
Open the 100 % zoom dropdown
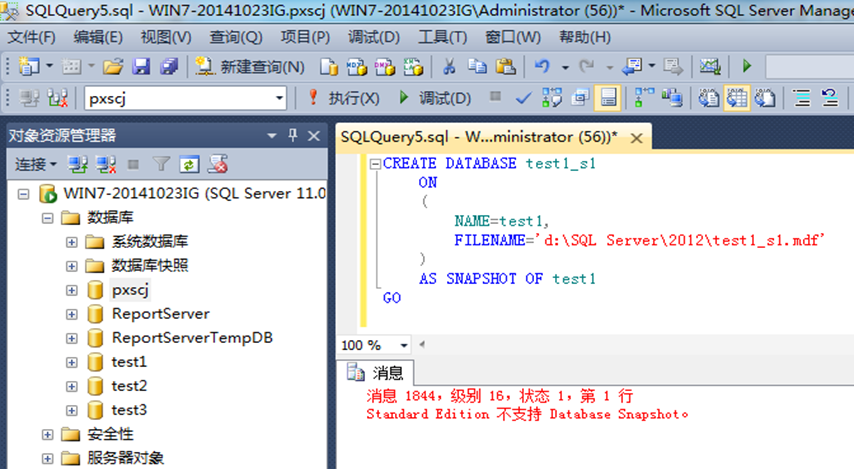tap(404, 345)
